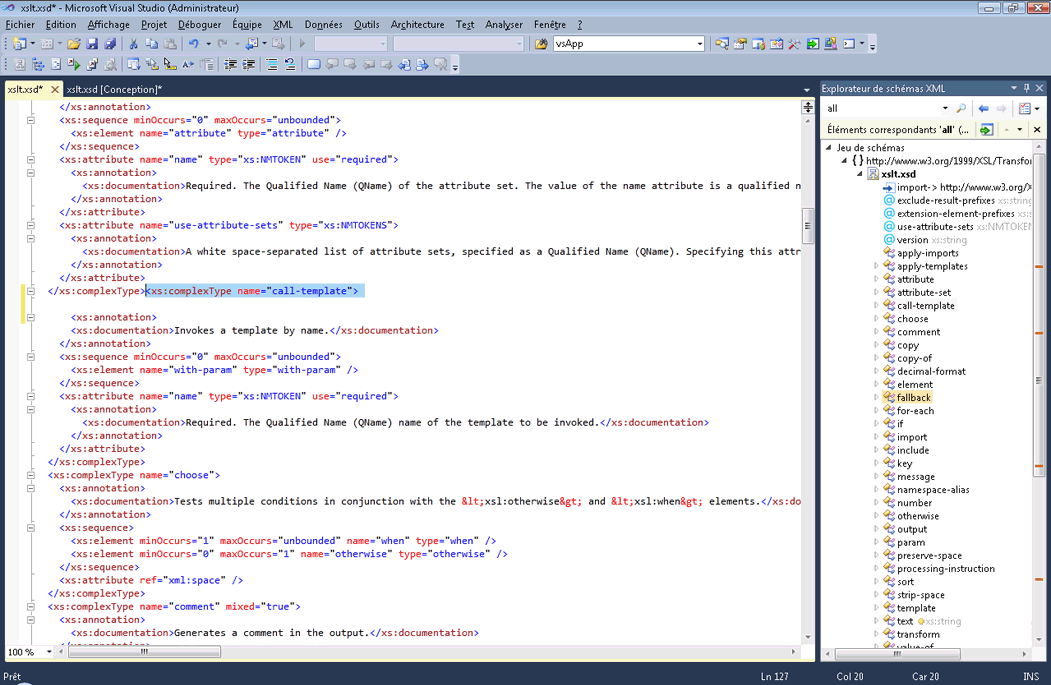Screen dimensions: 1051x685
Task: Select the for-each element in schema tree
Action: [x=915, y=411]
